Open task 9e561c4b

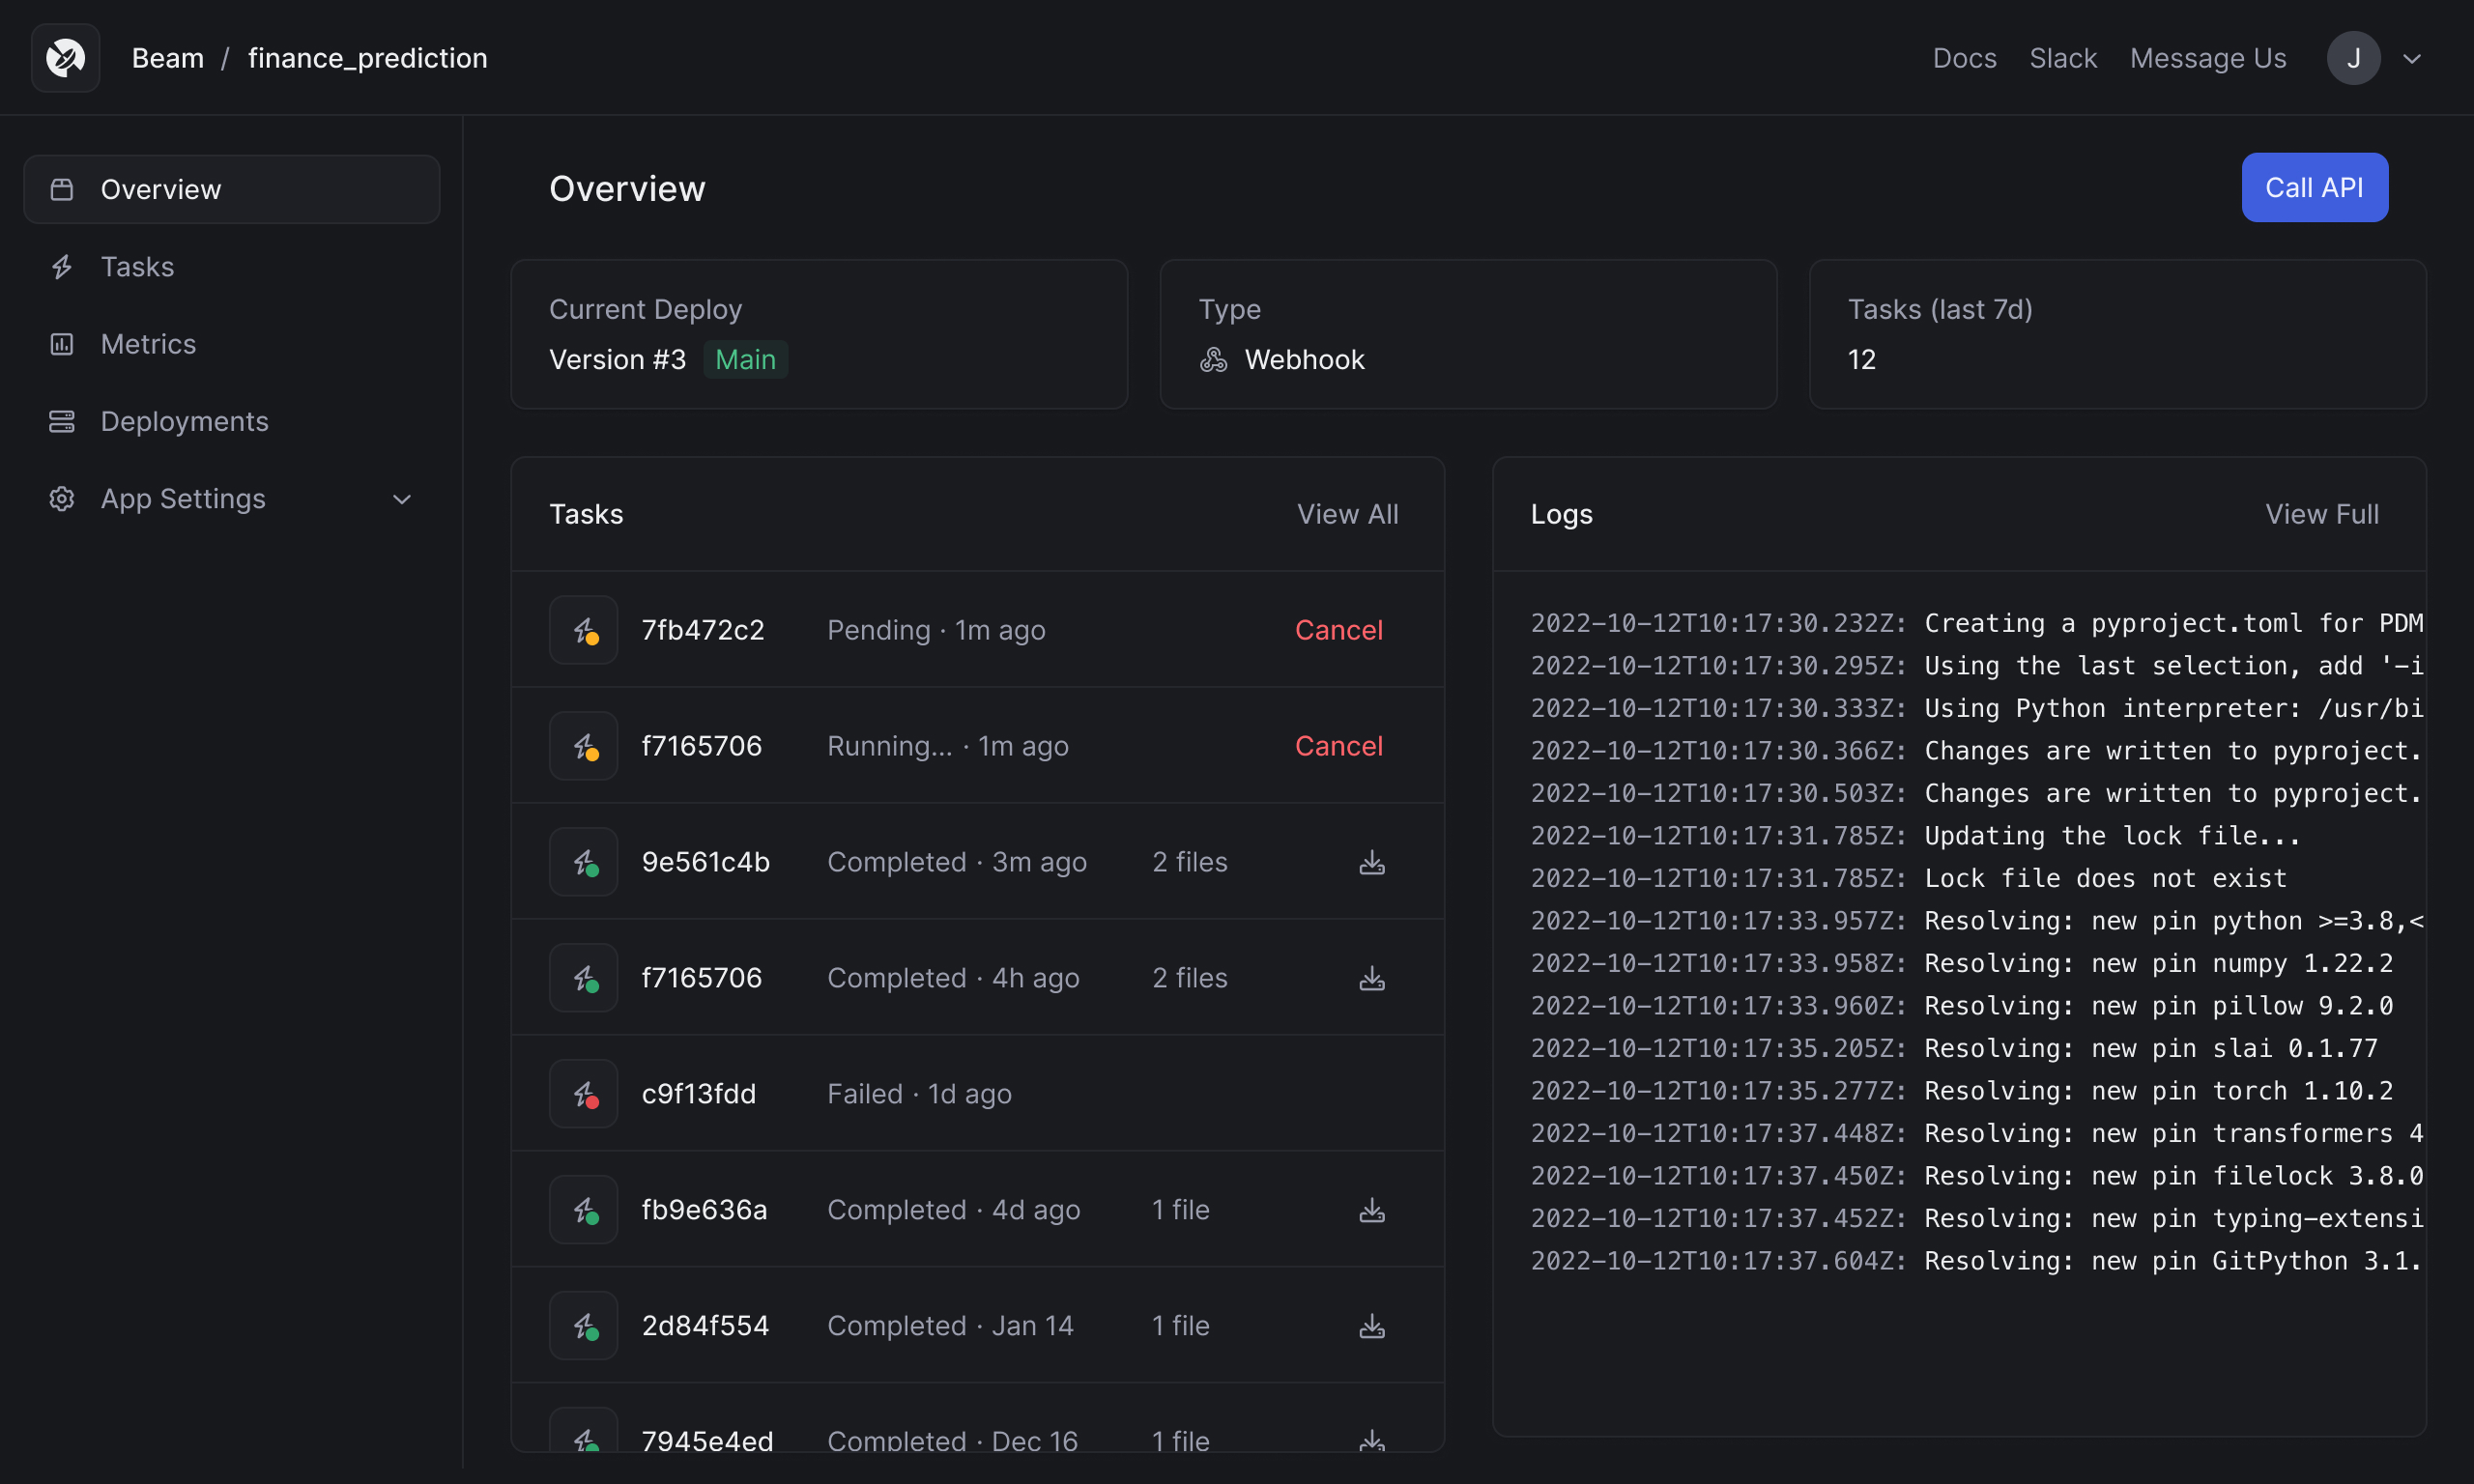706,862
